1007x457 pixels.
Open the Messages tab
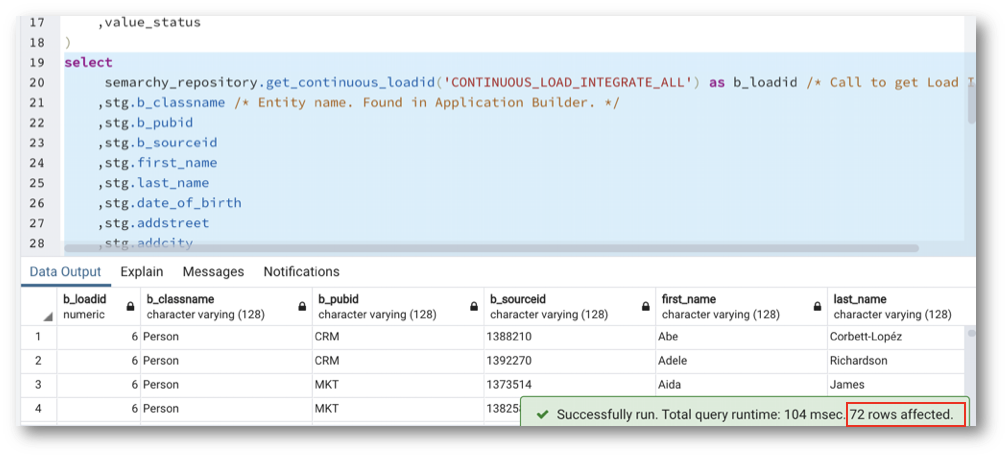(x=213, y=271)
